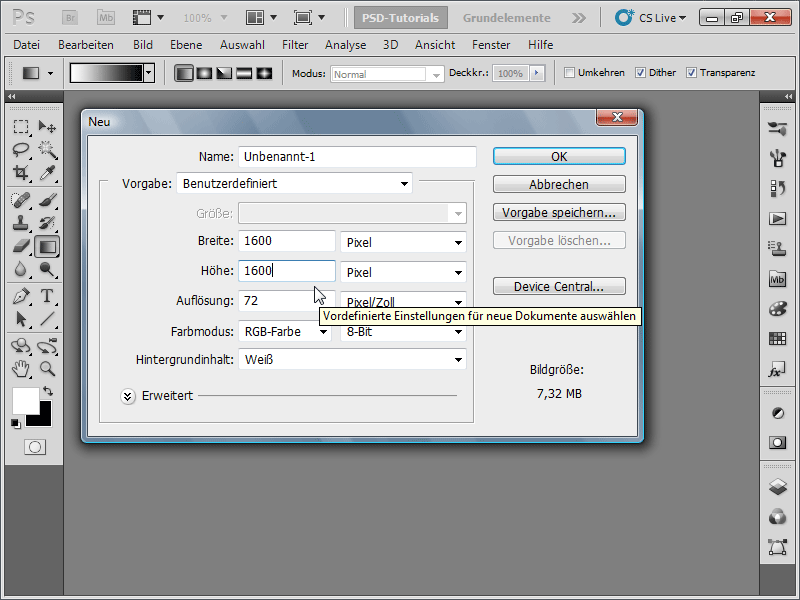Launch Mini Bridge from application bar
The width and height of the screenshot is (800, 600).
pos(106,18)
